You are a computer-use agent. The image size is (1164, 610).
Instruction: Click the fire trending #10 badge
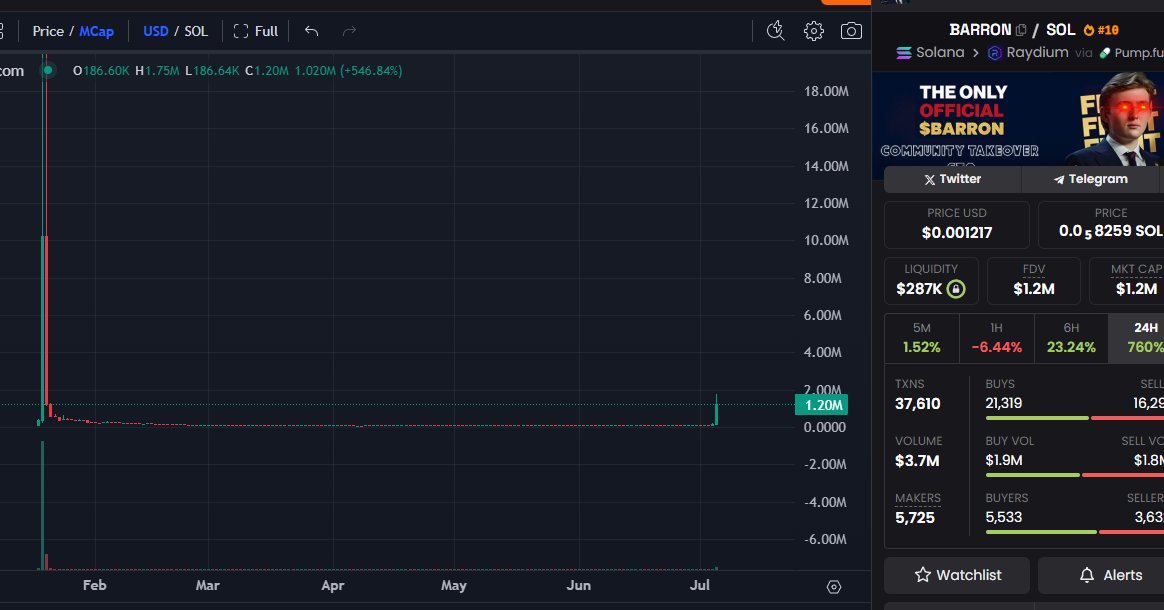click(1101, 30)
